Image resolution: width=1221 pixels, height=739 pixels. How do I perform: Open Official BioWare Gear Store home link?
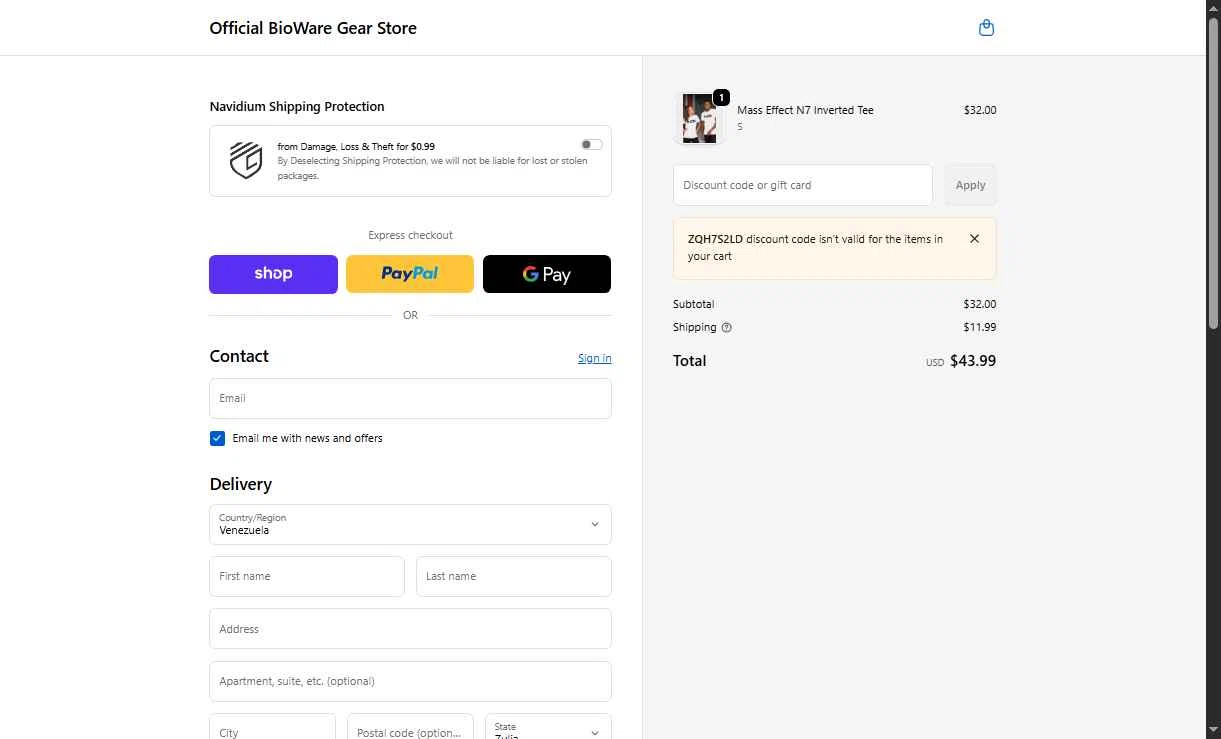[313, 28]
